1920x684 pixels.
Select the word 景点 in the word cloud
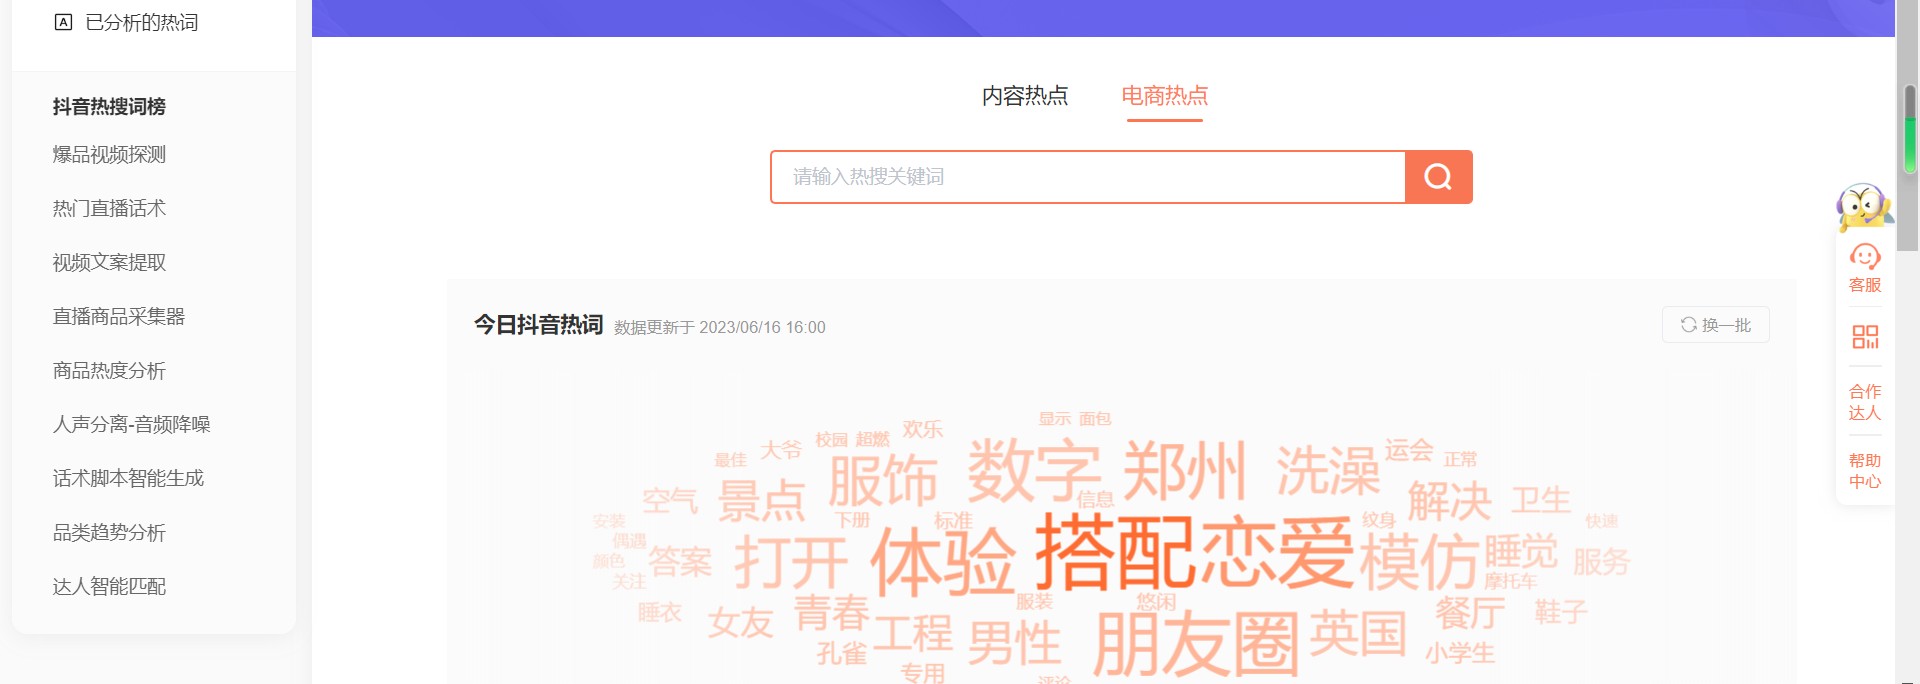762,501
